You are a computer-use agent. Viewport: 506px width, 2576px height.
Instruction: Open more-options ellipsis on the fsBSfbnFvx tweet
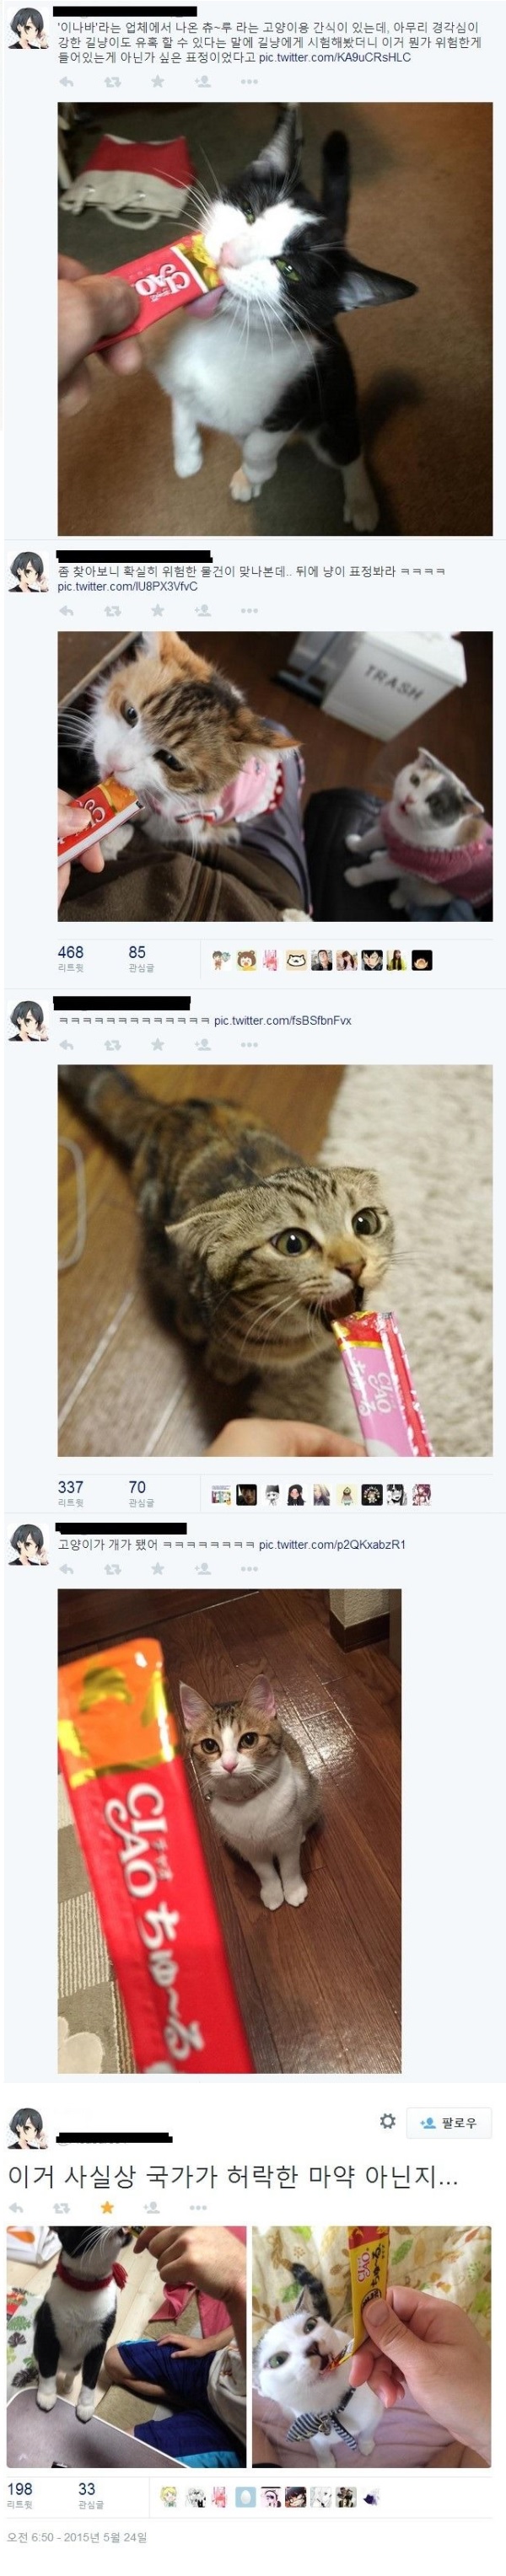click(x=249, y=1044)
